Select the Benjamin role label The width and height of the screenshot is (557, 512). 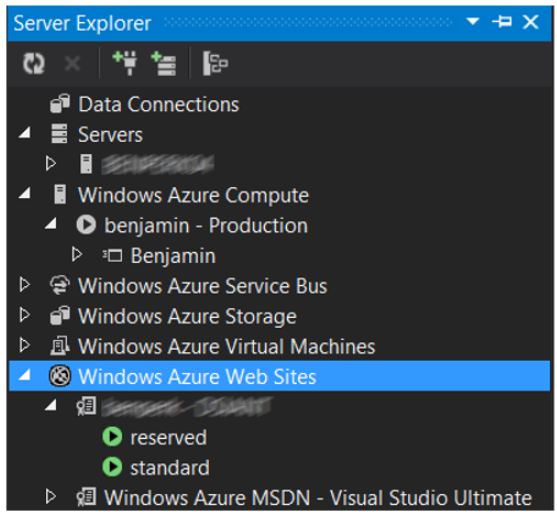173,256
